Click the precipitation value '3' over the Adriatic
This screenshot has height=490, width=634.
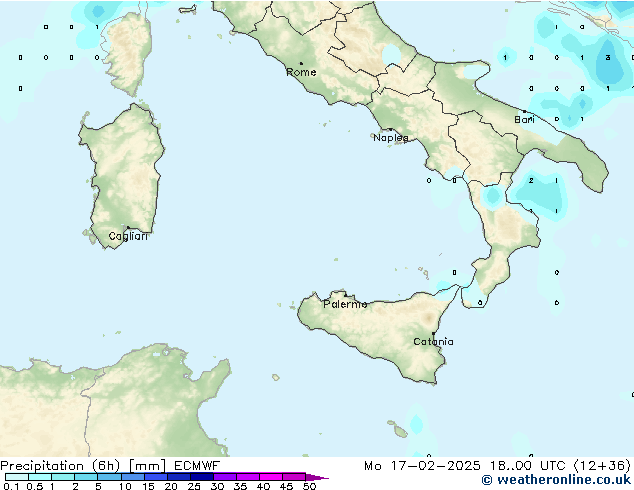click(x=608, y=58)
